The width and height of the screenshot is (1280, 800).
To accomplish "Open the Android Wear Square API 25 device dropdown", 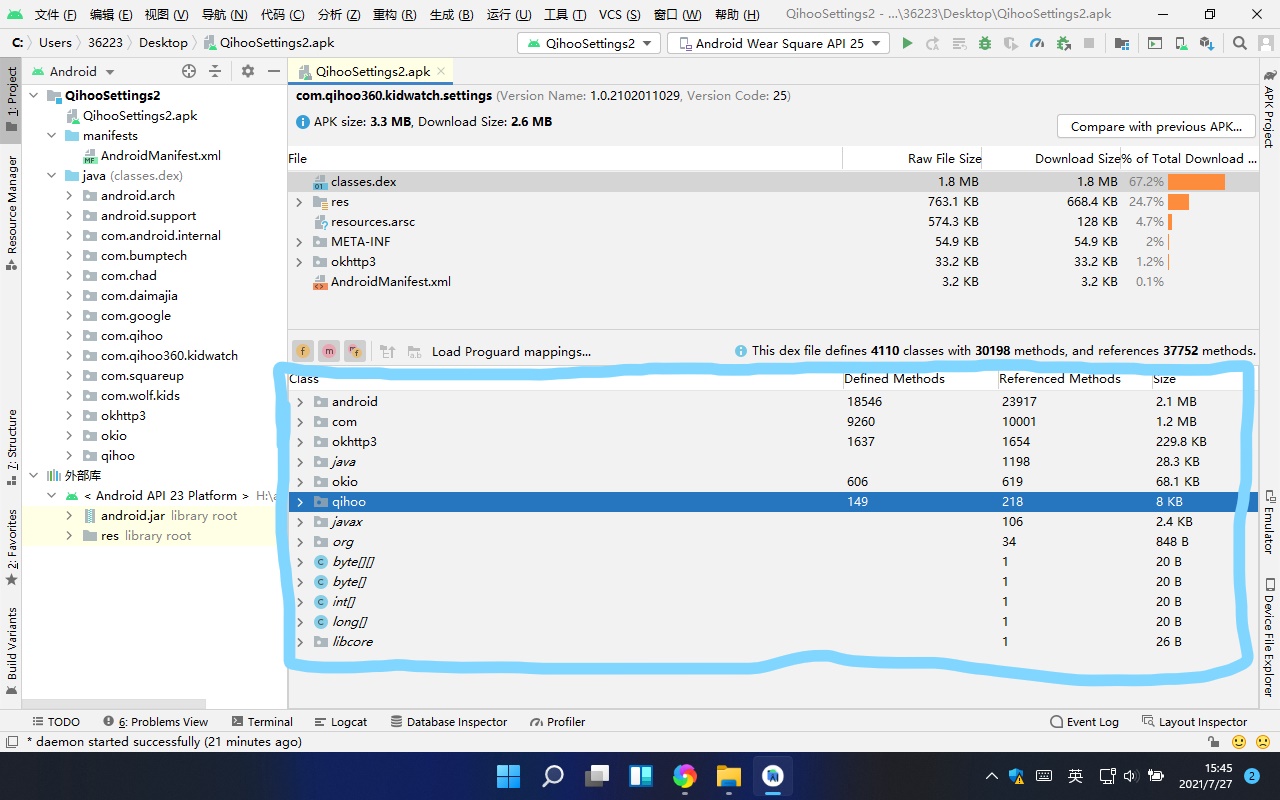I will pyautogui.click(x=778, y=43).
